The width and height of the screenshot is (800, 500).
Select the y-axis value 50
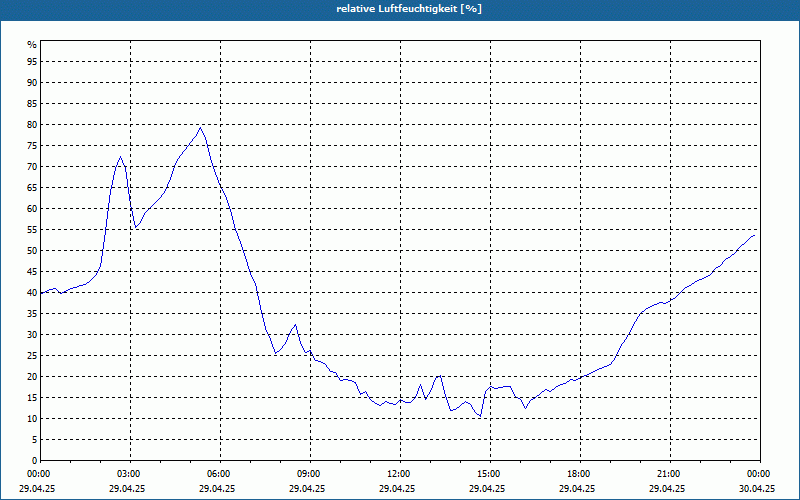tap(32, 251)
